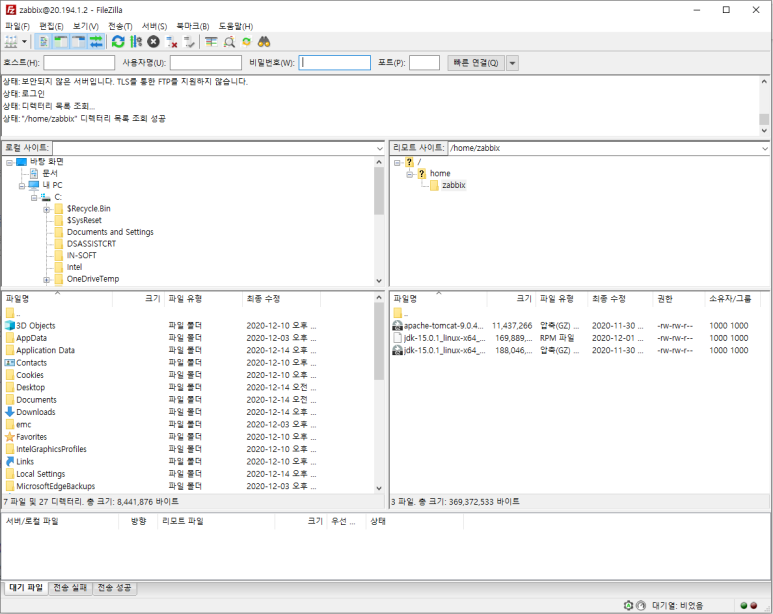
Task: Switch to the 대기 파일 tab
Action: coord(26,588)
